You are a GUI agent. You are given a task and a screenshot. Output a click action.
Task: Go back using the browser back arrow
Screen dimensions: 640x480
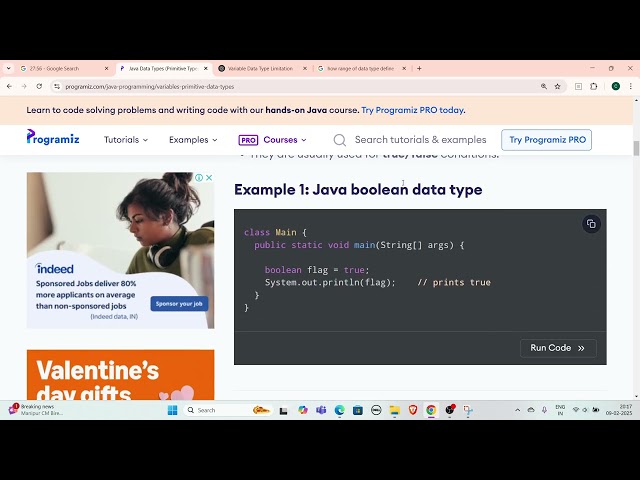[x=9, y=87]
